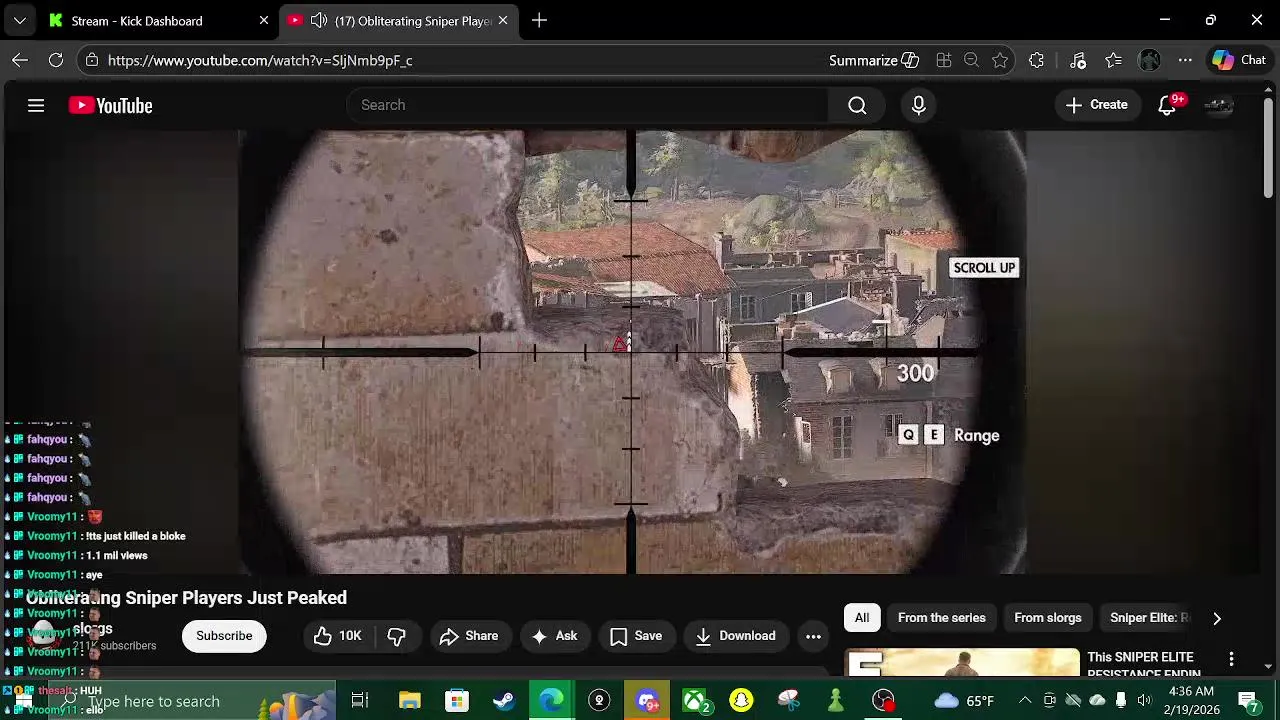
Task: Open the more actions ellipsis below the video
Action: (813, 636)
